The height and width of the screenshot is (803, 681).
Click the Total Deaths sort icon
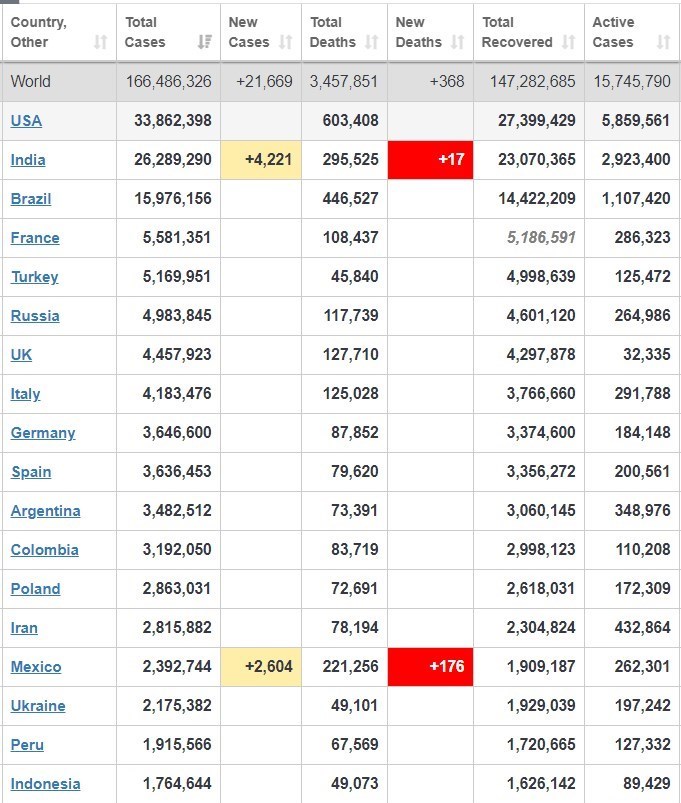[x=372, y=42]
